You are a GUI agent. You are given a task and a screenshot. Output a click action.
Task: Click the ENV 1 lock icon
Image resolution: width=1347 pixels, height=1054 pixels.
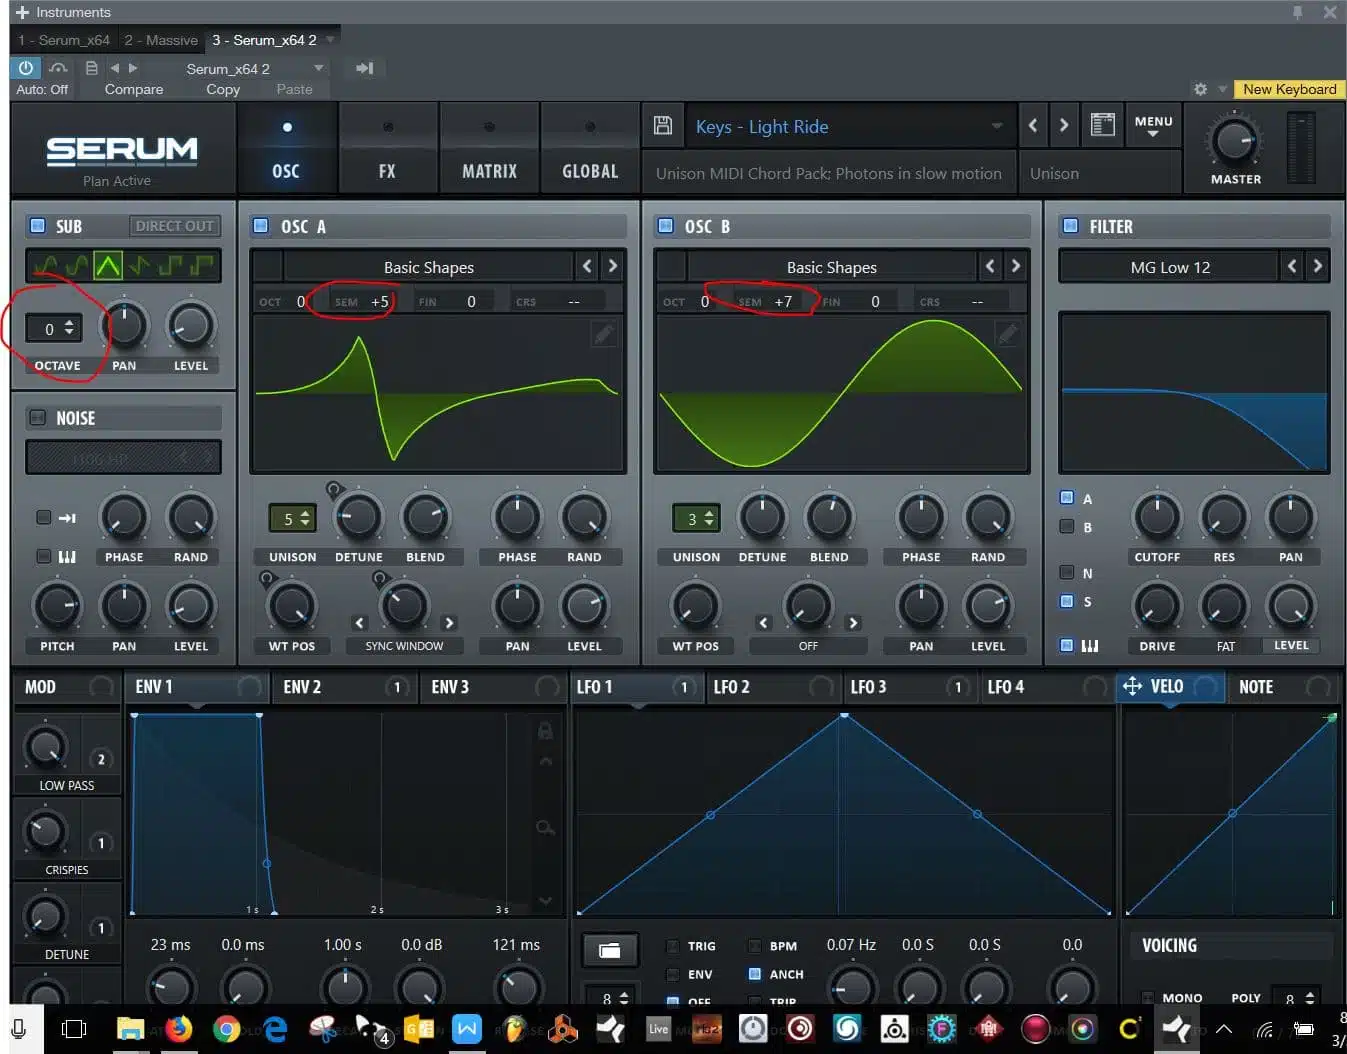click(545, 730)
